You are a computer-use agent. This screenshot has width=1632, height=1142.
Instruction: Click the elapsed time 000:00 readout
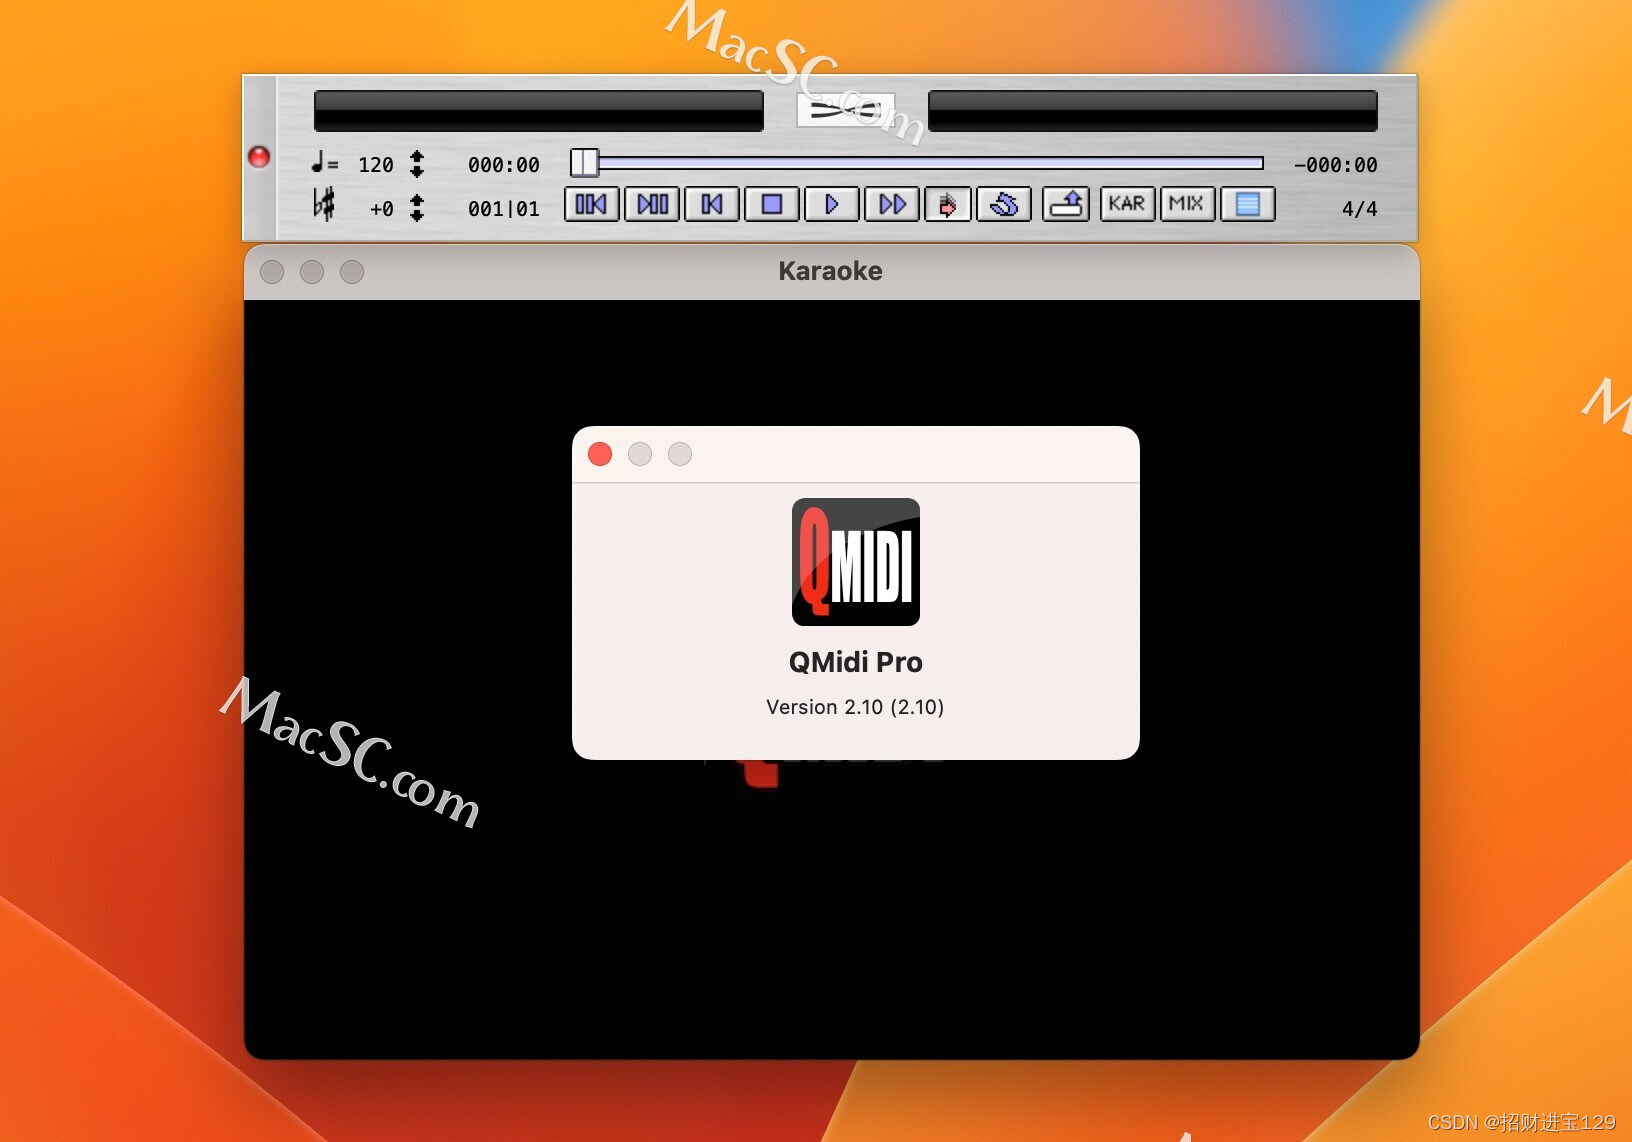tap(504, 165)
